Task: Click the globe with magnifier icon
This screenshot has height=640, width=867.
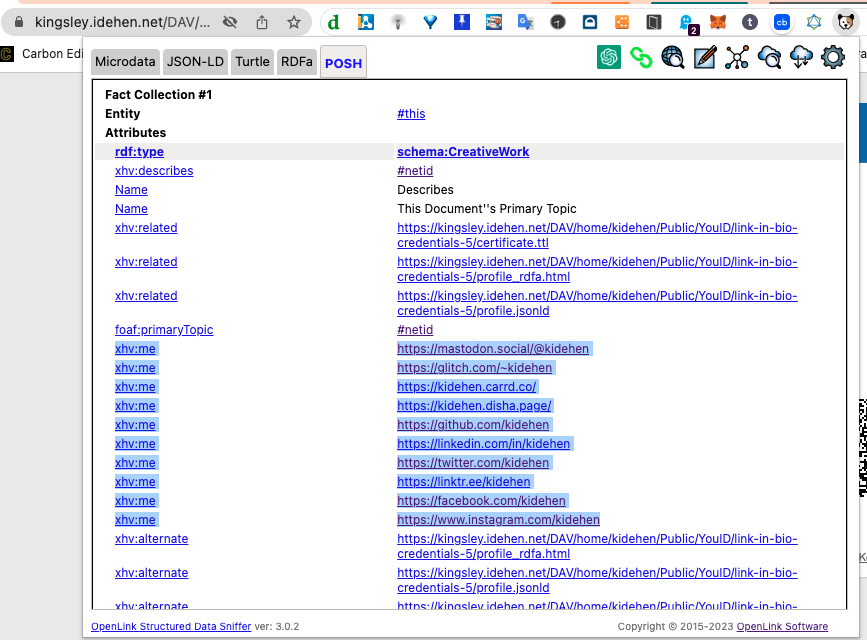Action: coord(673,58)
